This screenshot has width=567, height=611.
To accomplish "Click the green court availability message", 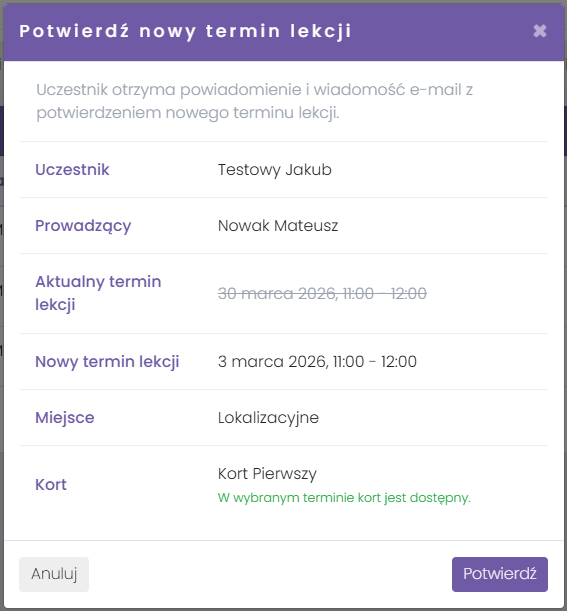I will point(344,498).
